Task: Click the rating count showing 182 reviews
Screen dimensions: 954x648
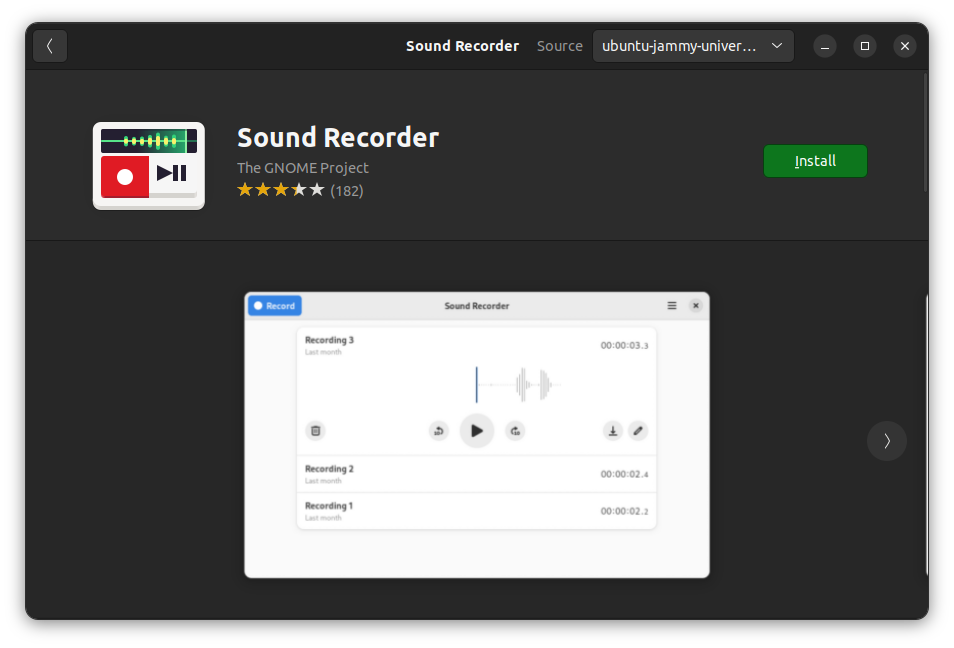Action: [x=346, y=190]
